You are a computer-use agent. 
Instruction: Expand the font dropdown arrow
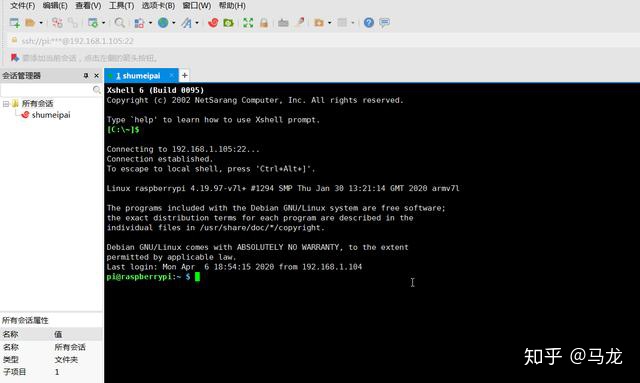pos(197,23)
